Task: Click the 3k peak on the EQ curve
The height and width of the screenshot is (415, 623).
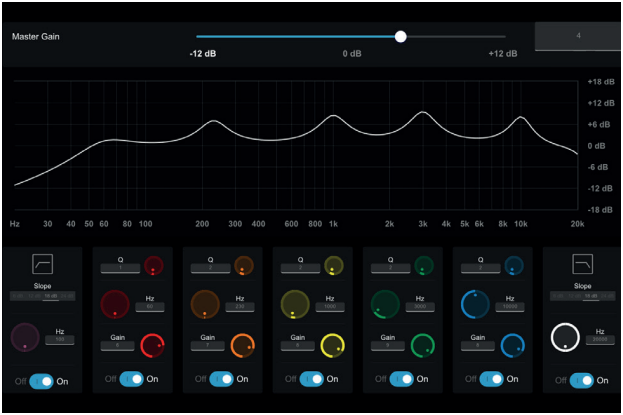Action: pyautogui.click(x=423, y=113)
